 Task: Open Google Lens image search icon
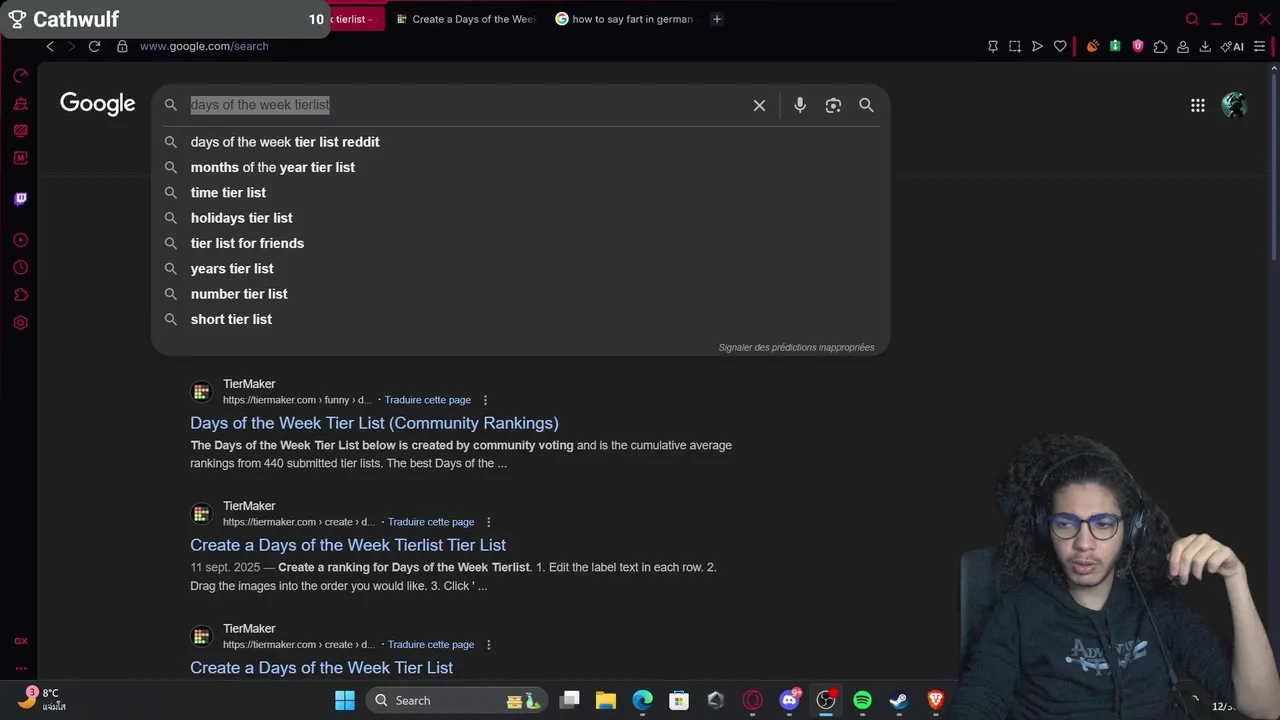click(833, 105)
